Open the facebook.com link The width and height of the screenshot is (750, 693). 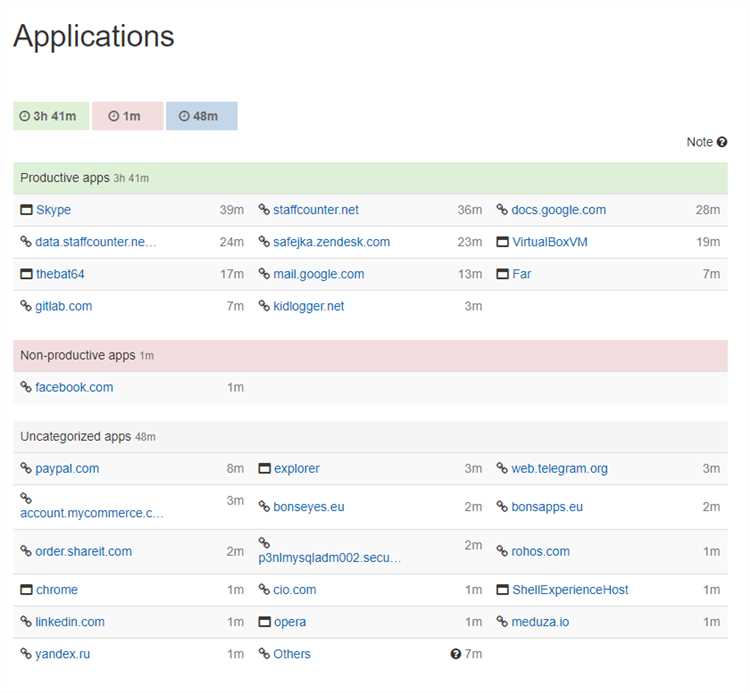point(74,387)
